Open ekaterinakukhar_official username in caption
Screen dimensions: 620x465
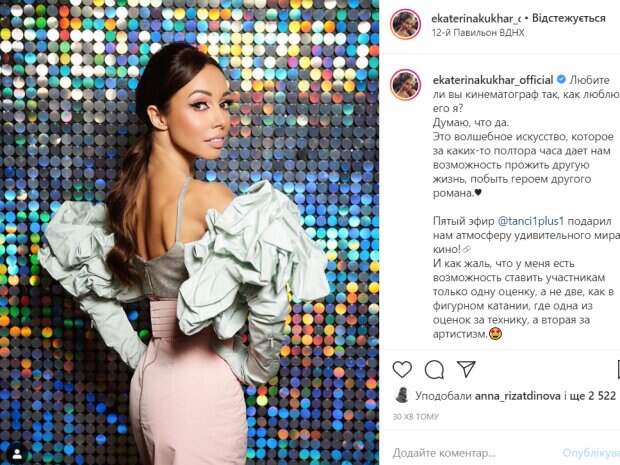493,80
